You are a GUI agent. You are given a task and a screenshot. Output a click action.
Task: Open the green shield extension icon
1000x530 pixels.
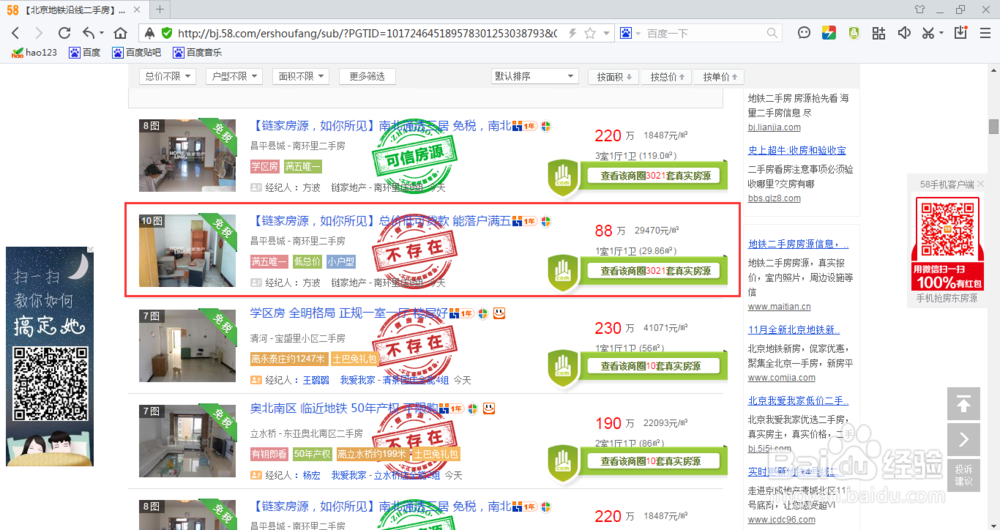coord(853,33)
